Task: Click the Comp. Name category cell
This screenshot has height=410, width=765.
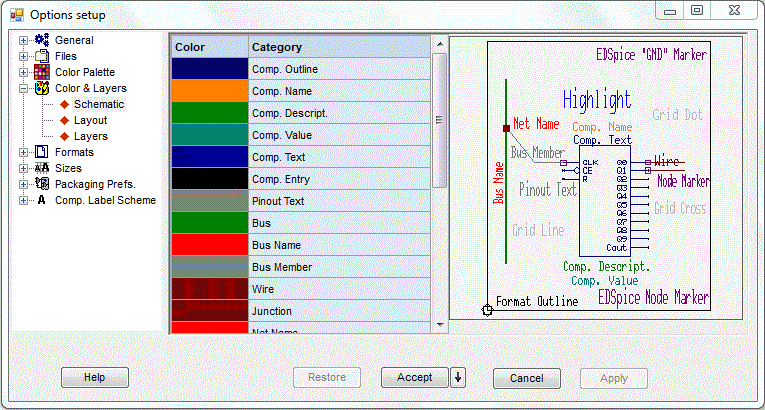Action: (340, 91)
